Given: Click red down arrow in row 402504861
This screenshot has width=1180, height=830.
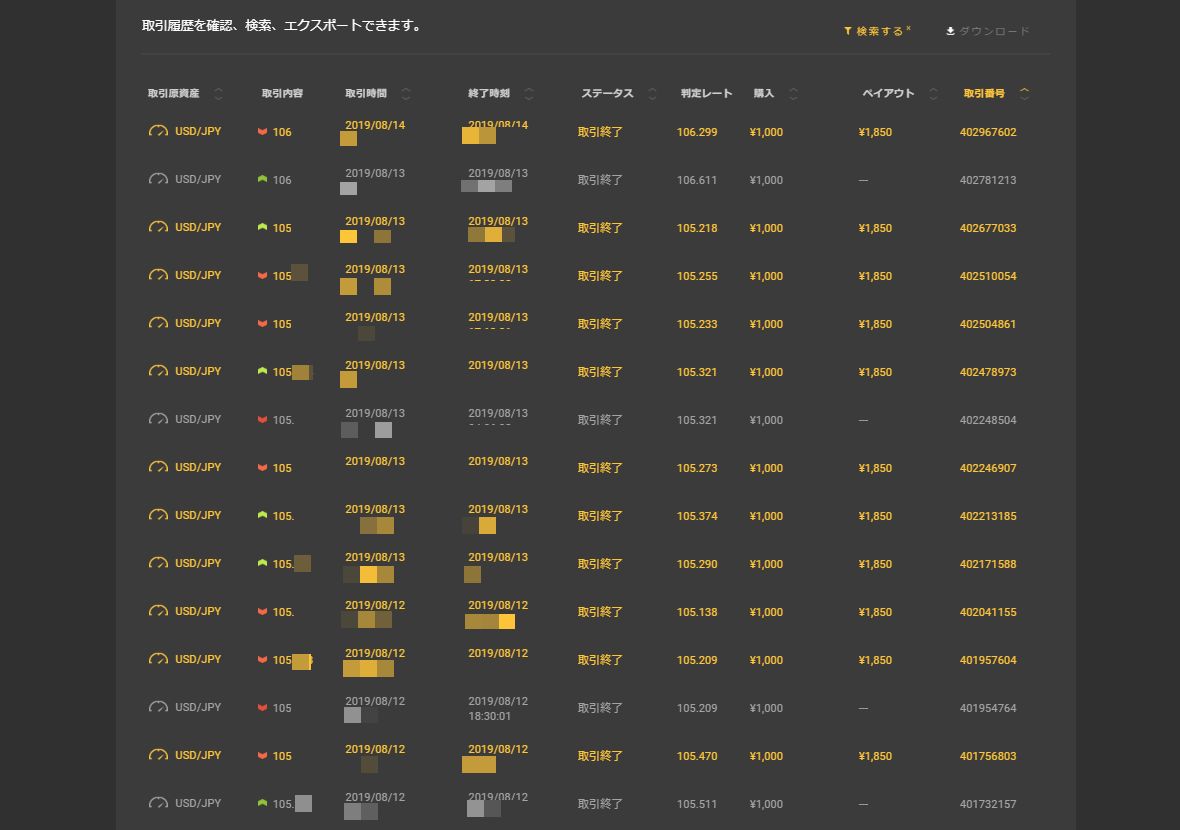Looking at the screenshot, I should 263,324.
